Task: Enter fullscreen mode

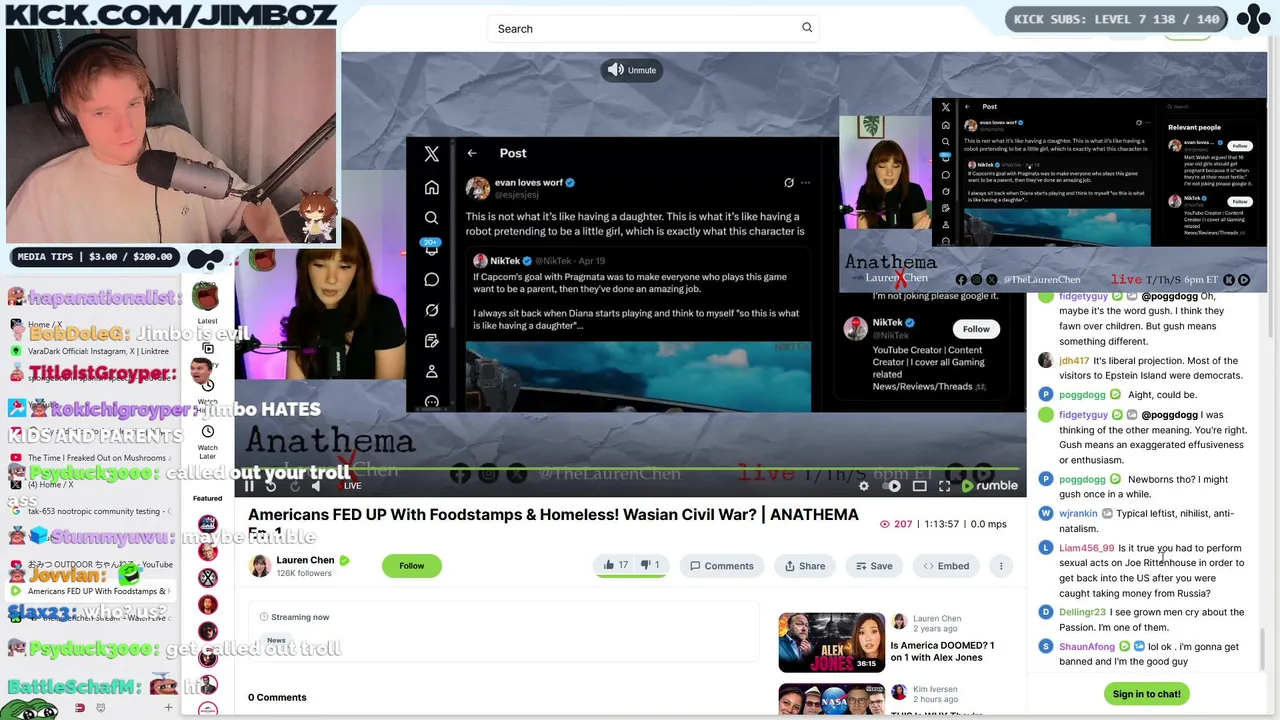Action: (x=944, y=486)
